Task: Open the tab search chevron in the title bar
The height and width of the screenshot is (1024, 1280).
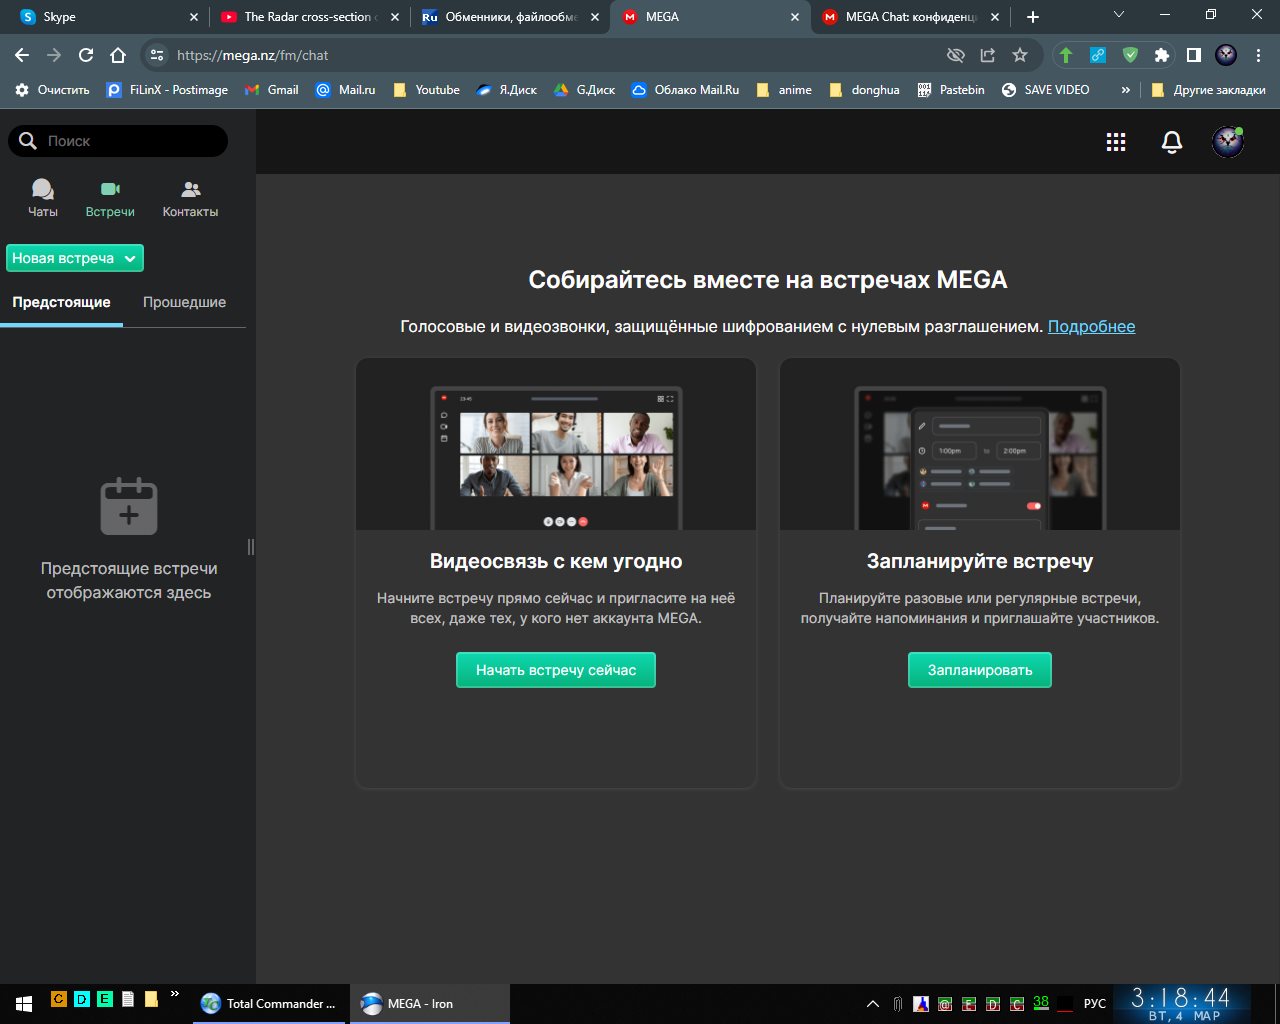Action: 1119,15
